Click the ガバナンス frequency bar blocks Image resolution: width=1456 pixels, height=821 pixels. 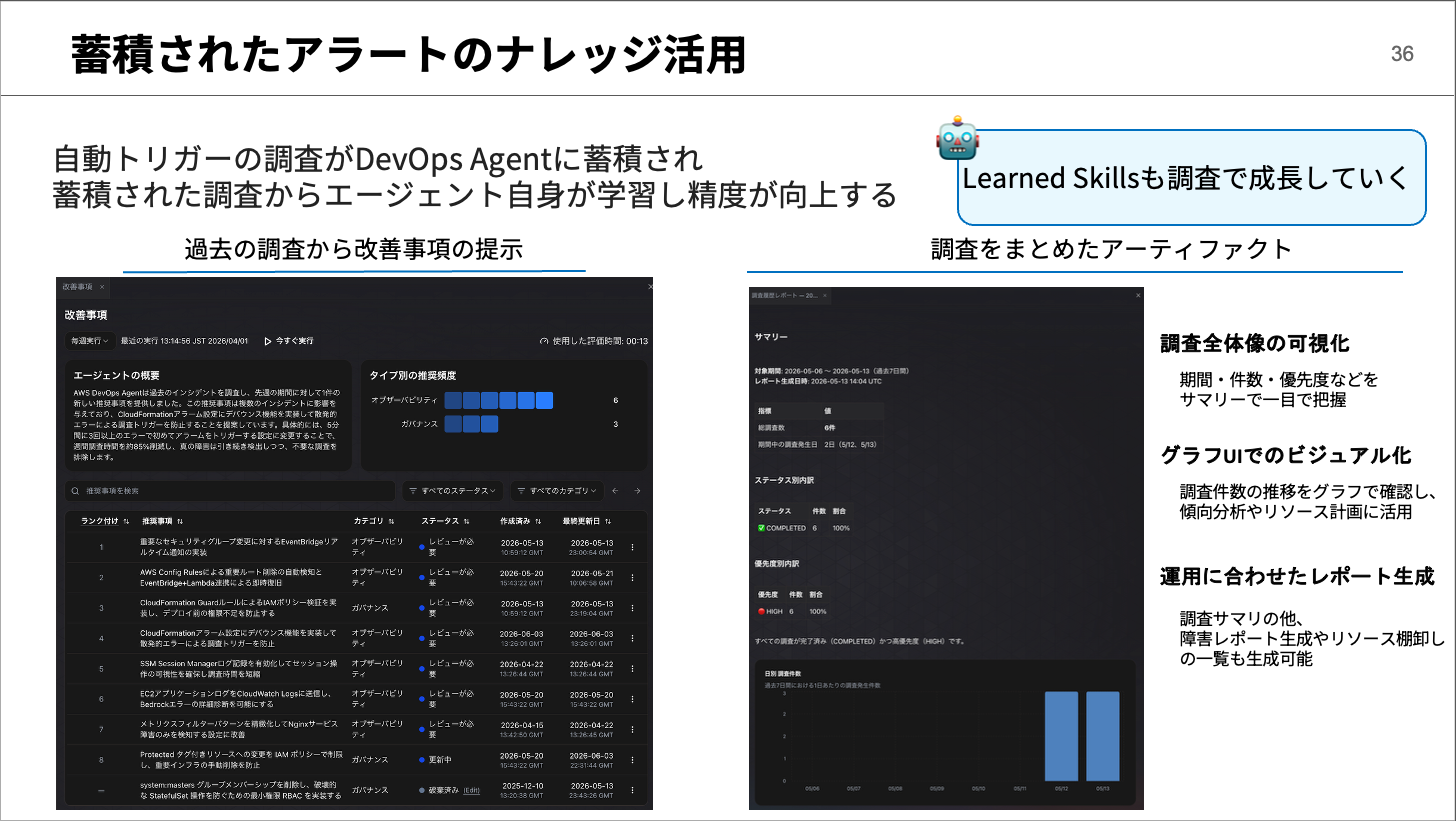click(471, 424)
